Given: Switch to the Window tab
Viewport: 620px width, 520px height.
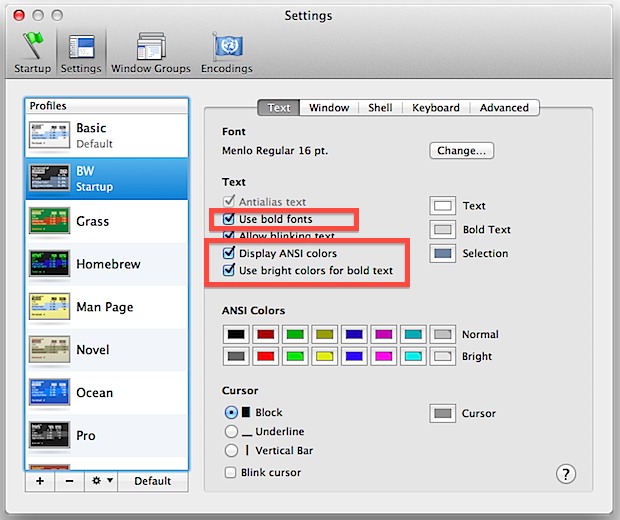Looking at the screenshot, I should pos(329,108).
